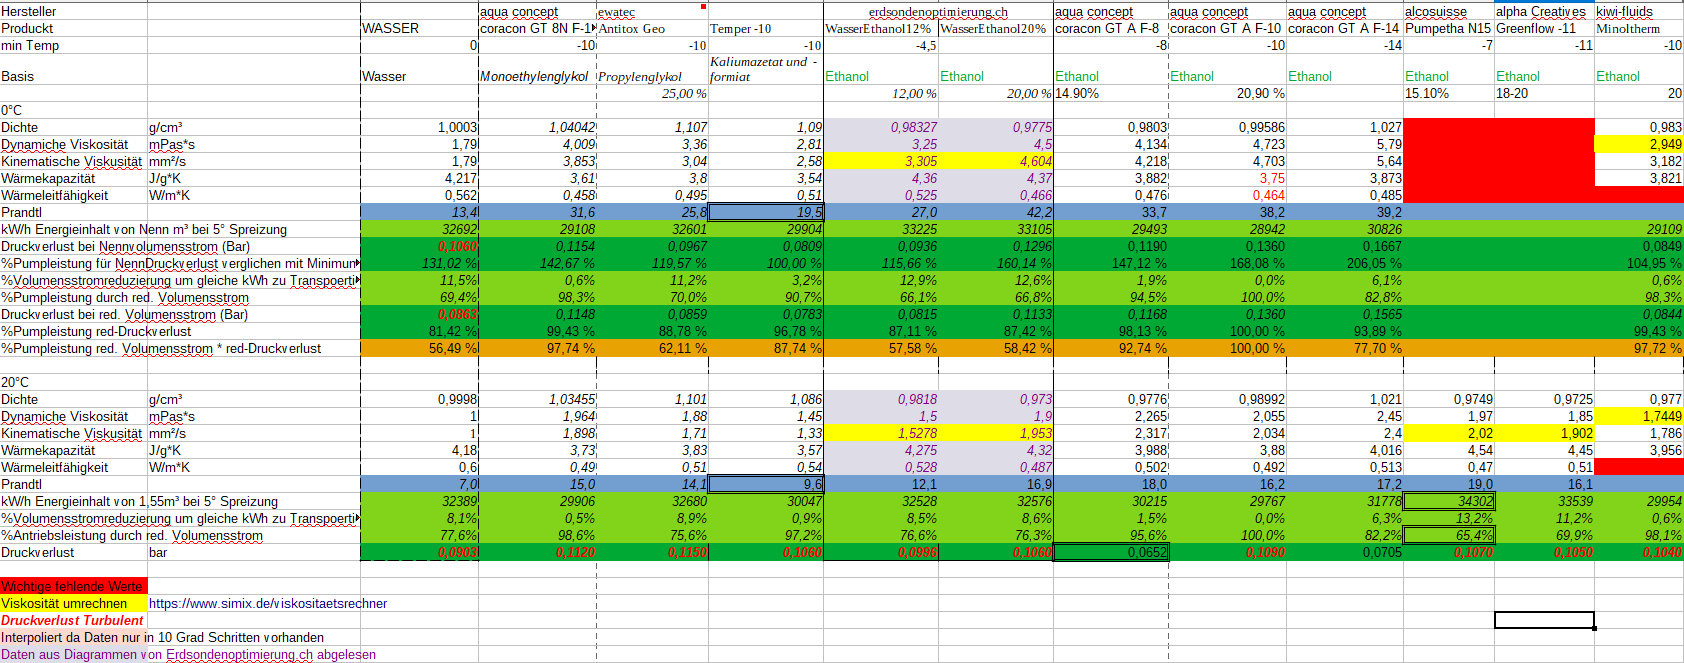Image resolution: width=1684 pixels, height=663 pixels.
Task: Click the 'alpha Creatives' header cell
Action: [x=1540, y=11]
